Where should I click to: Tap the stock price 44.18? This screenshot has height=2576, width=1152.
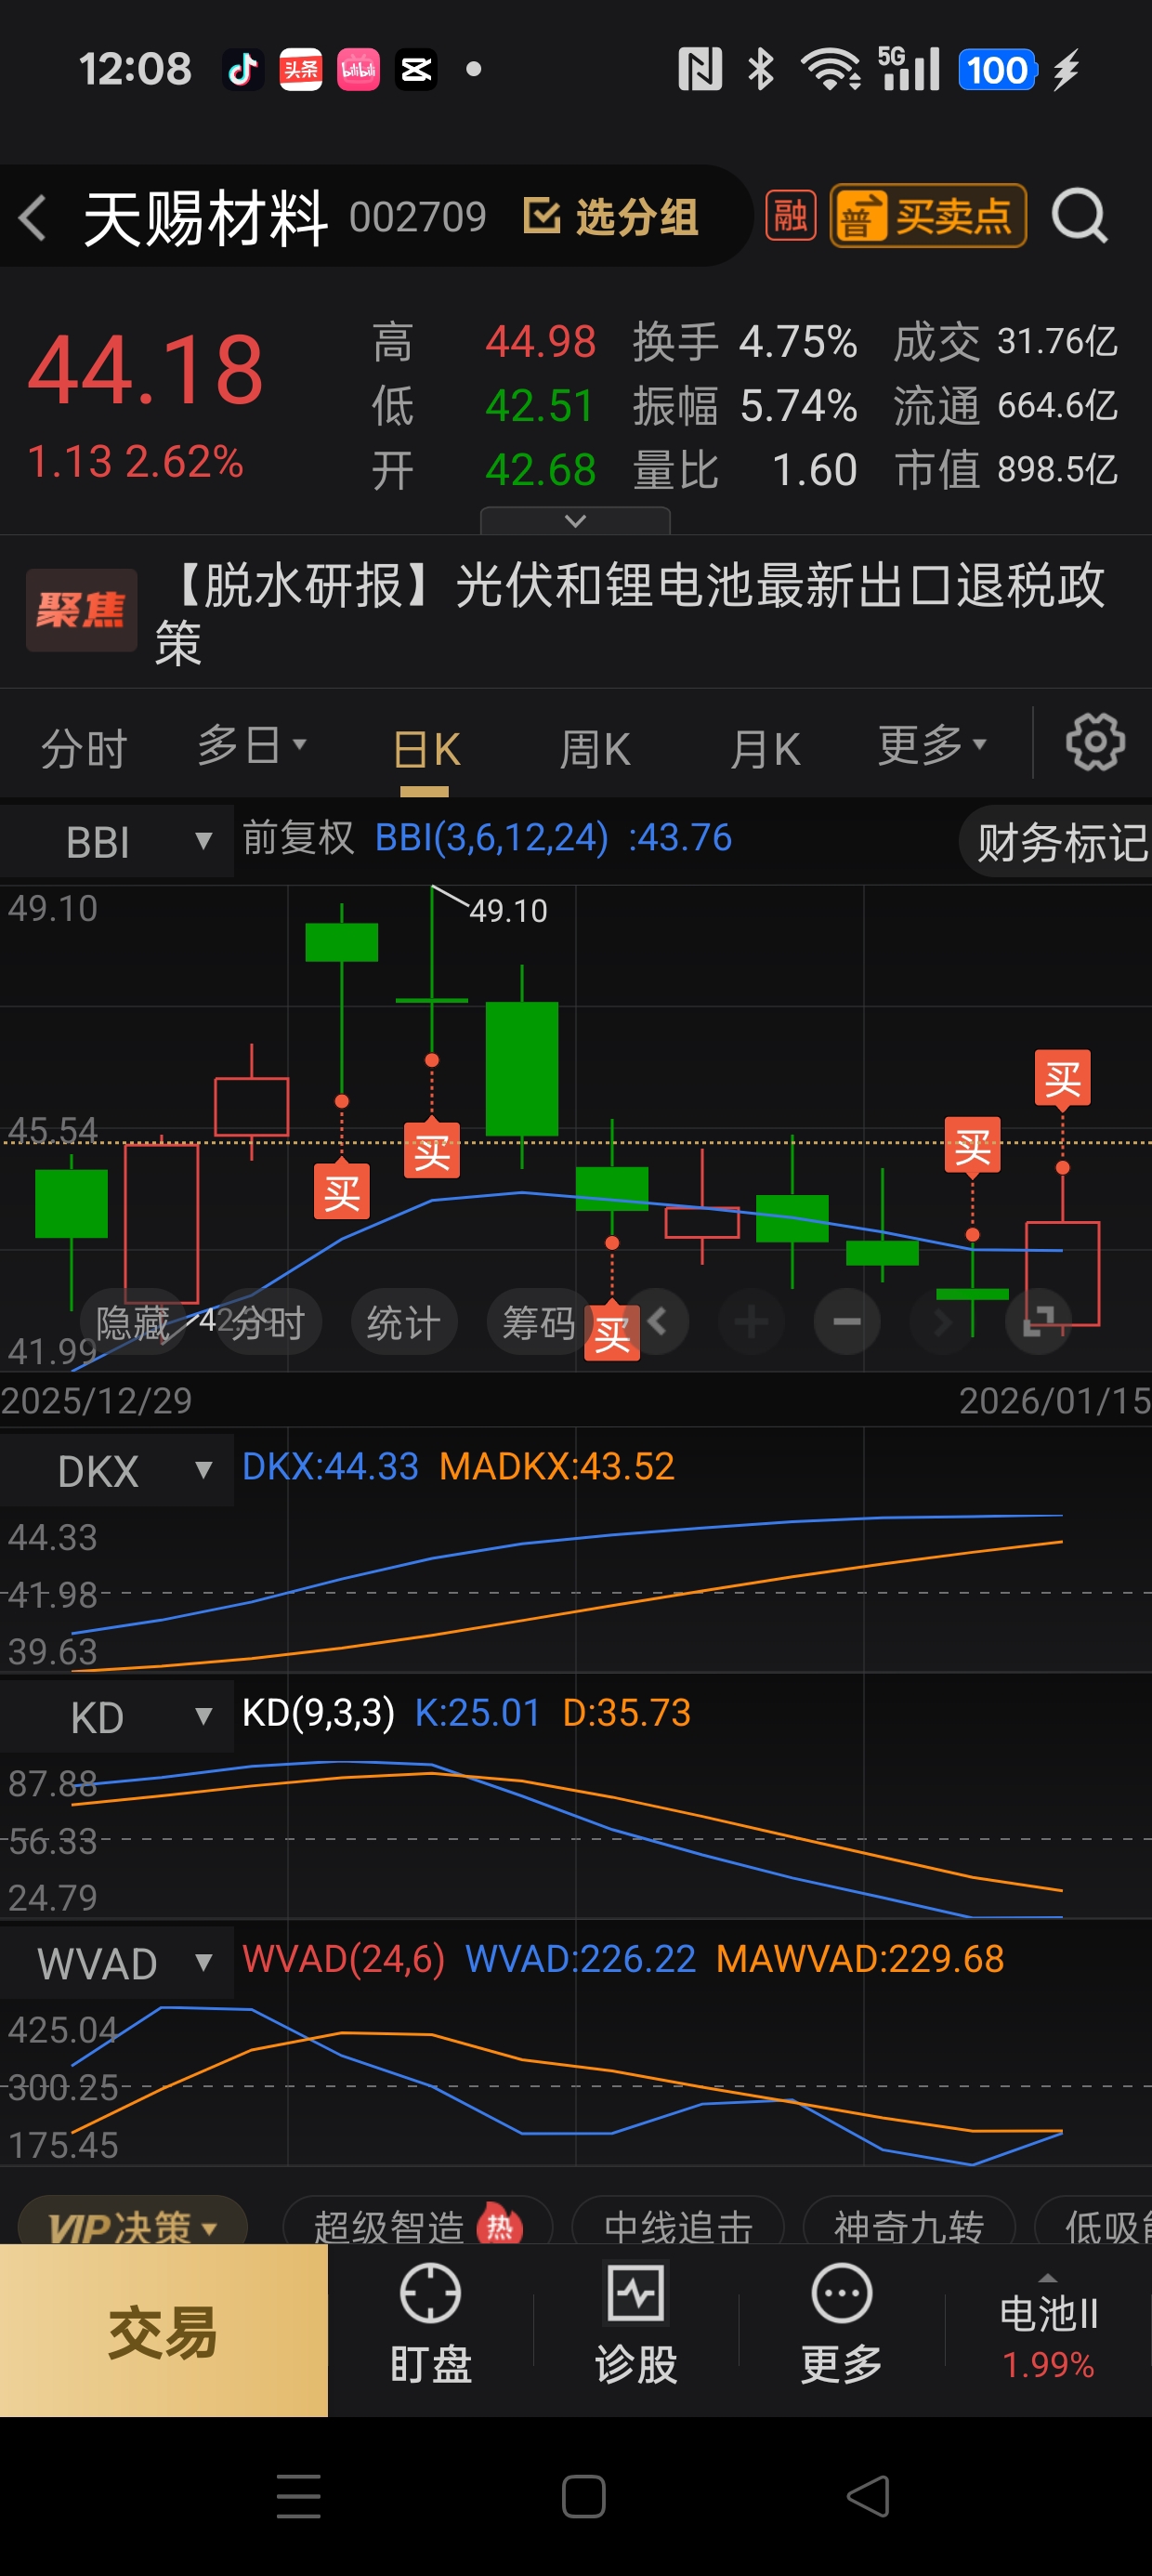pos(146,369)
